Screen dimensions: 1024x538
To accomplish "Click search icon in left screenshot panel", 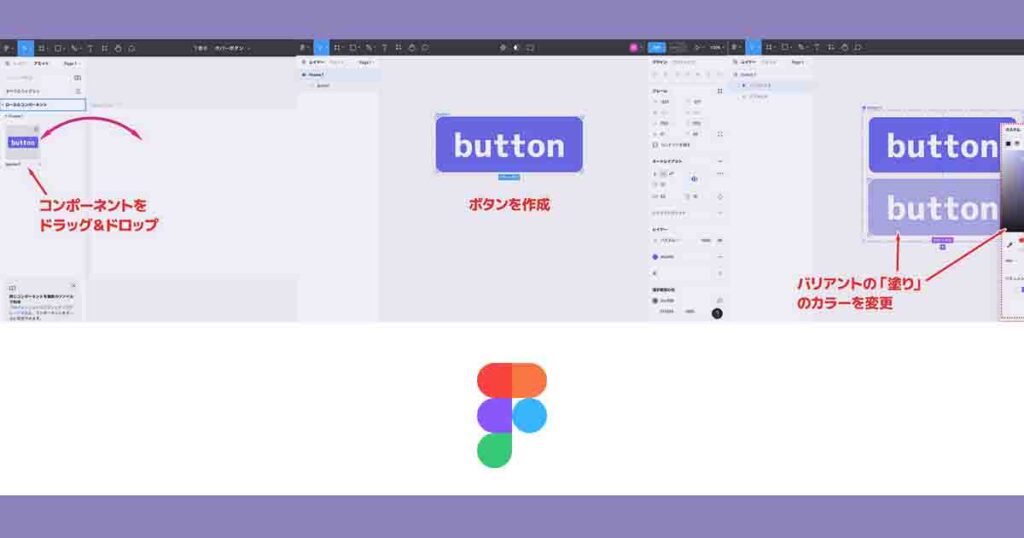I will tap(8, 63).
